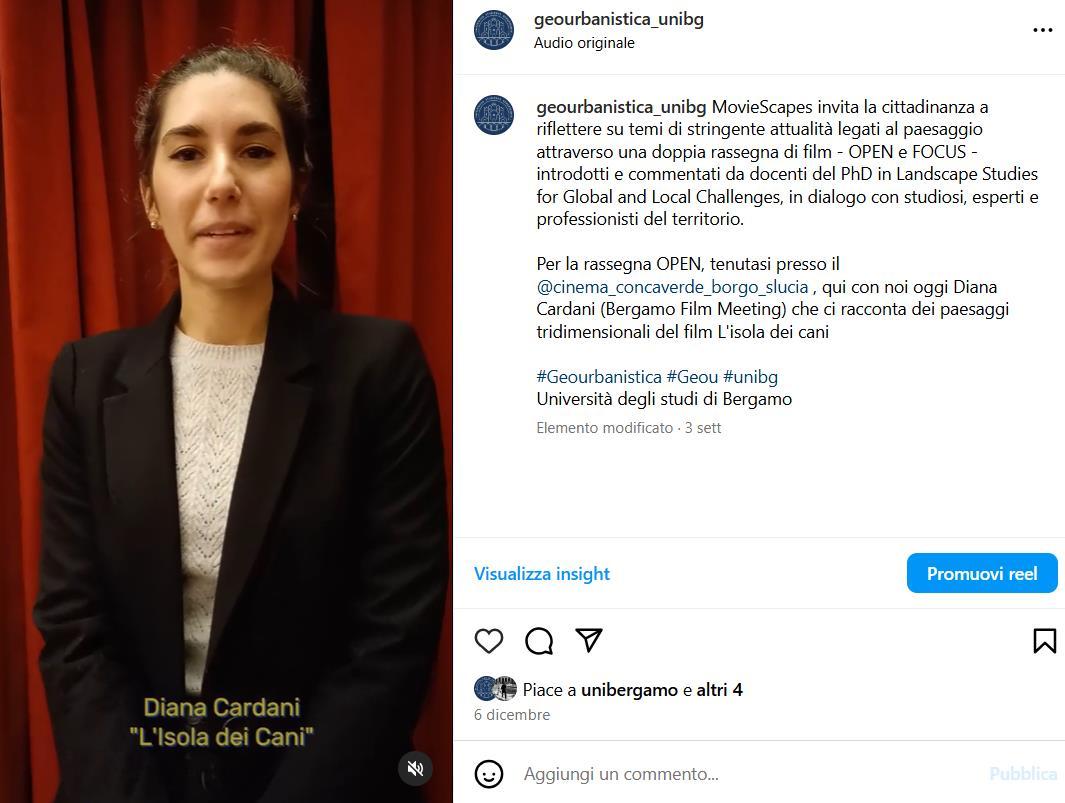This screenshot has height=803, width=1065.
Task: Click the Promuovi reel button
Action: click(982, 573)
